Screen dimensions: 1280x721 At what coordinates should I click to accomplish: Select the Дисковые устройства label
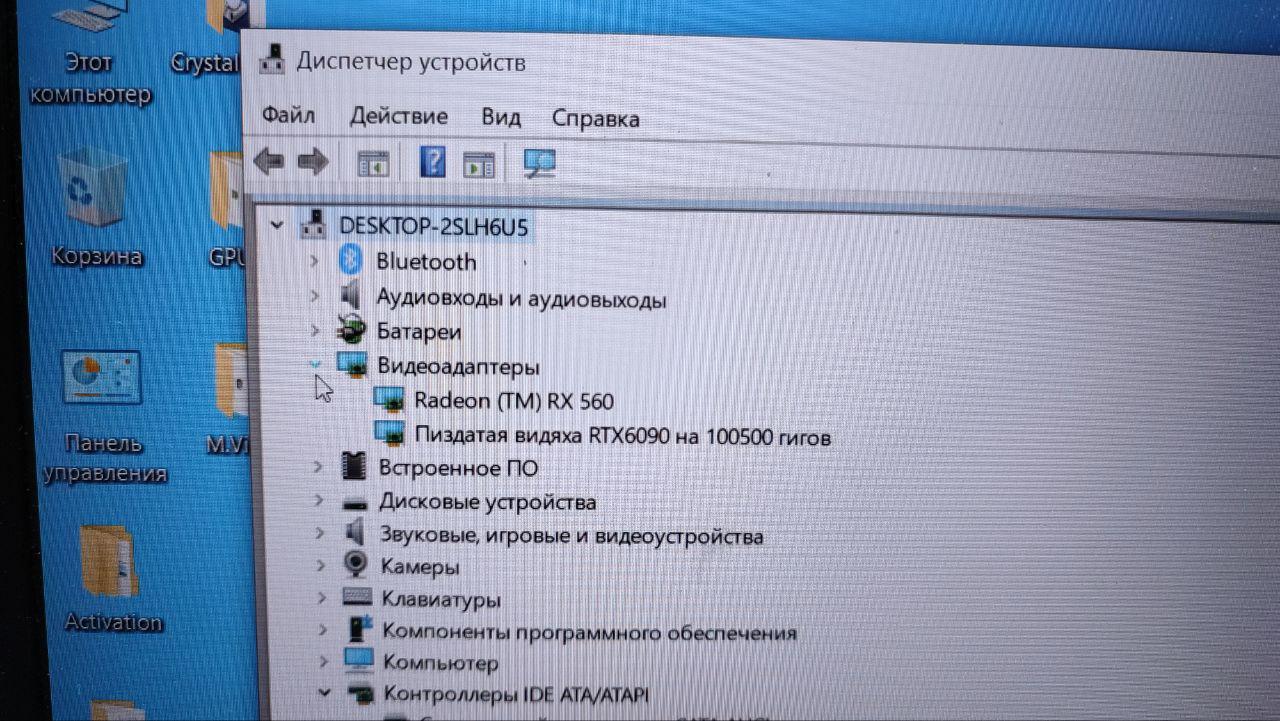pos(487,502)
